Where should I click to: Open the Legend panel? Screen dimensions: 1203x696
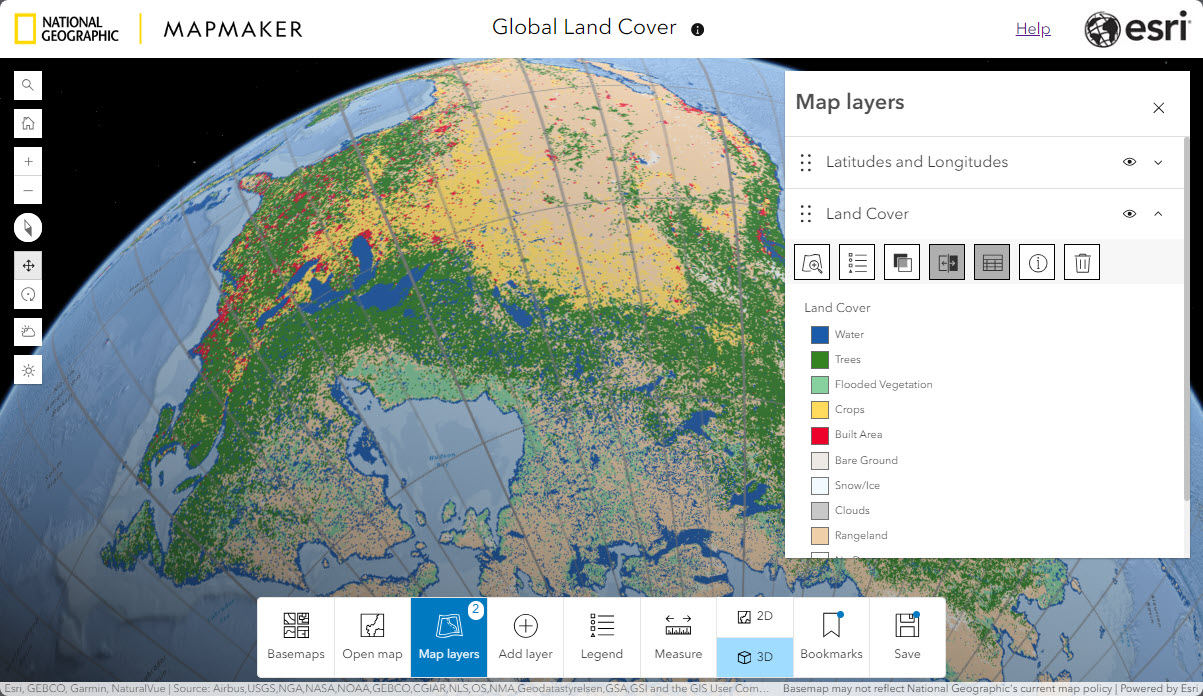(602, 637)
